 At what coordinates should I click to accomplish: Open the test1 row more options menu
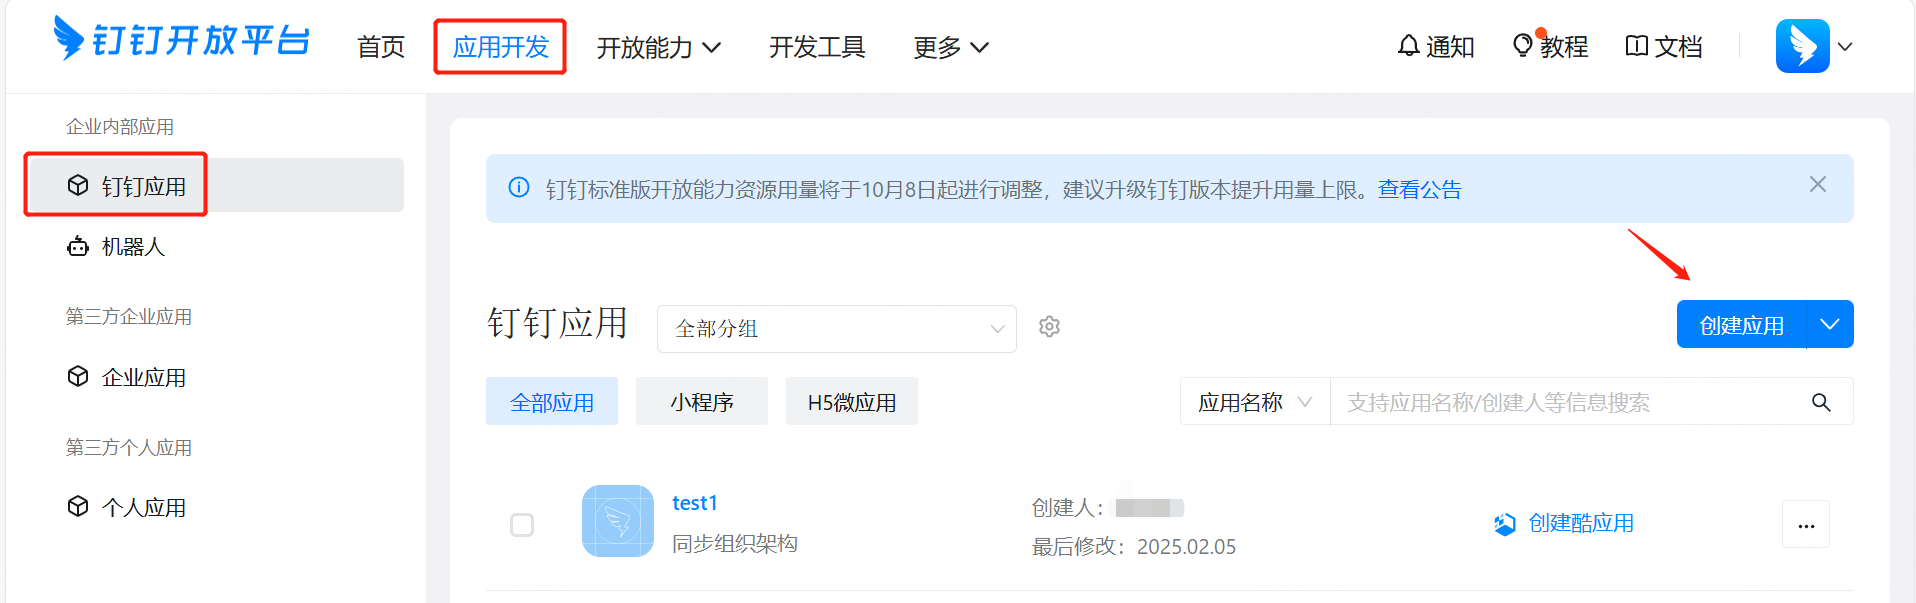coord(1806,525)
